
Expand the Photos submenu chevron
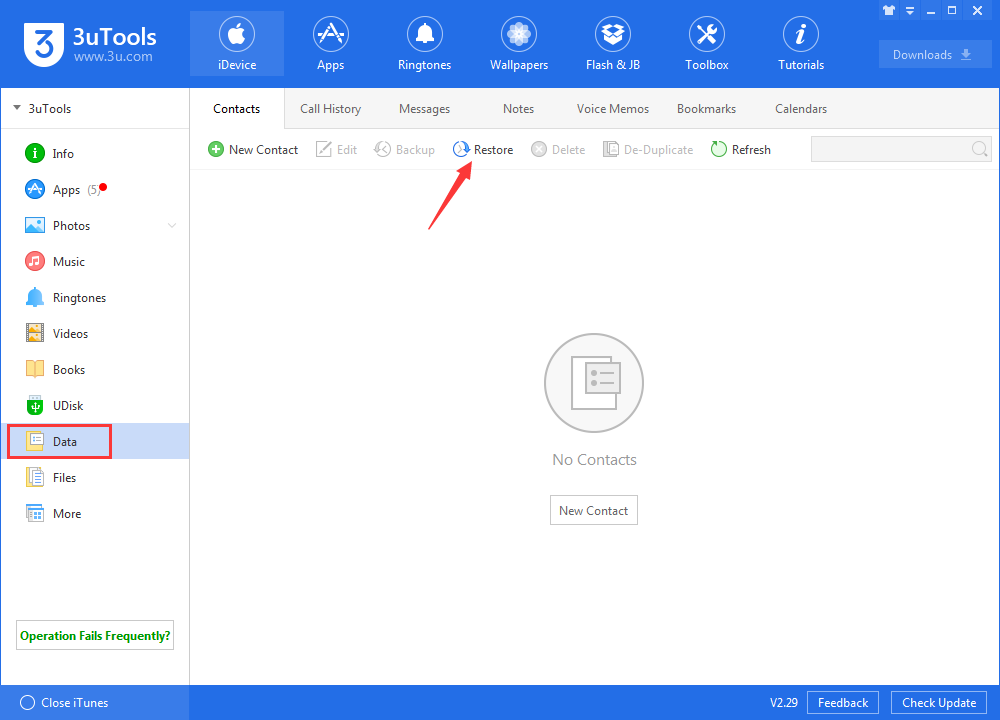pos(172,226)
